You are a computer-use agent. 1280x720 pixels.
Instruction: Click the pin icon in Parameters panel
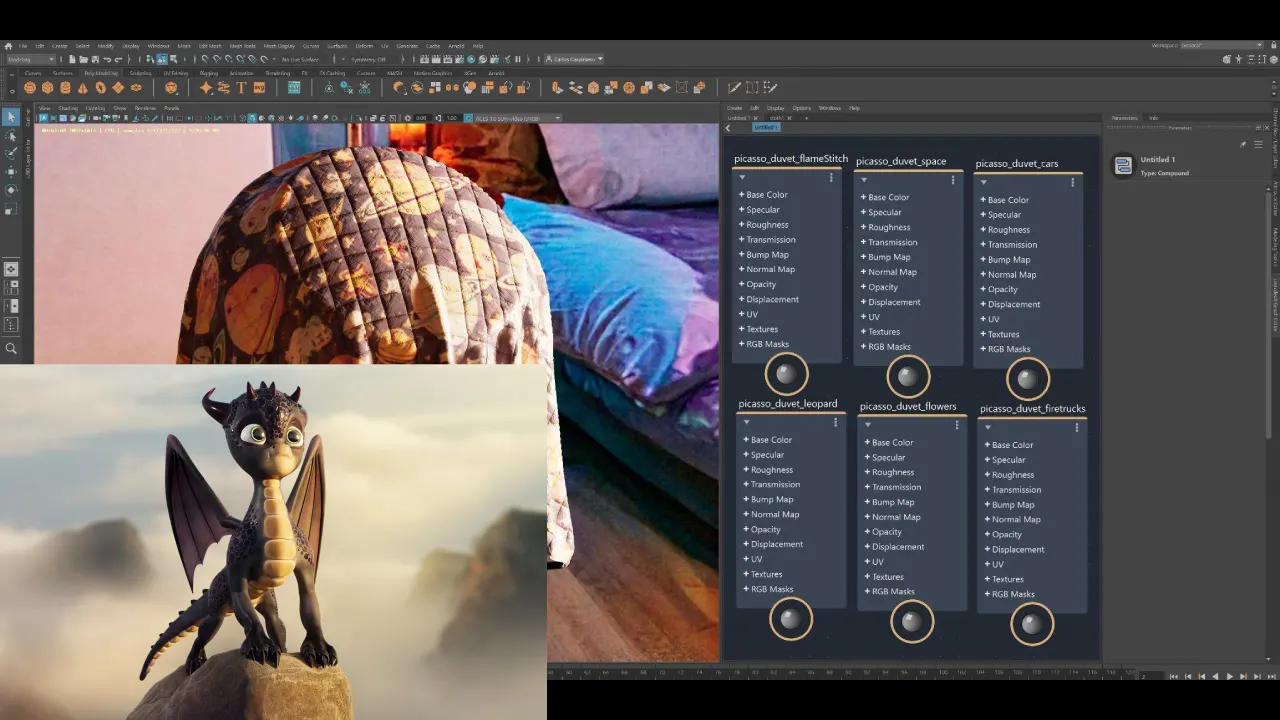coord(1243,144)
